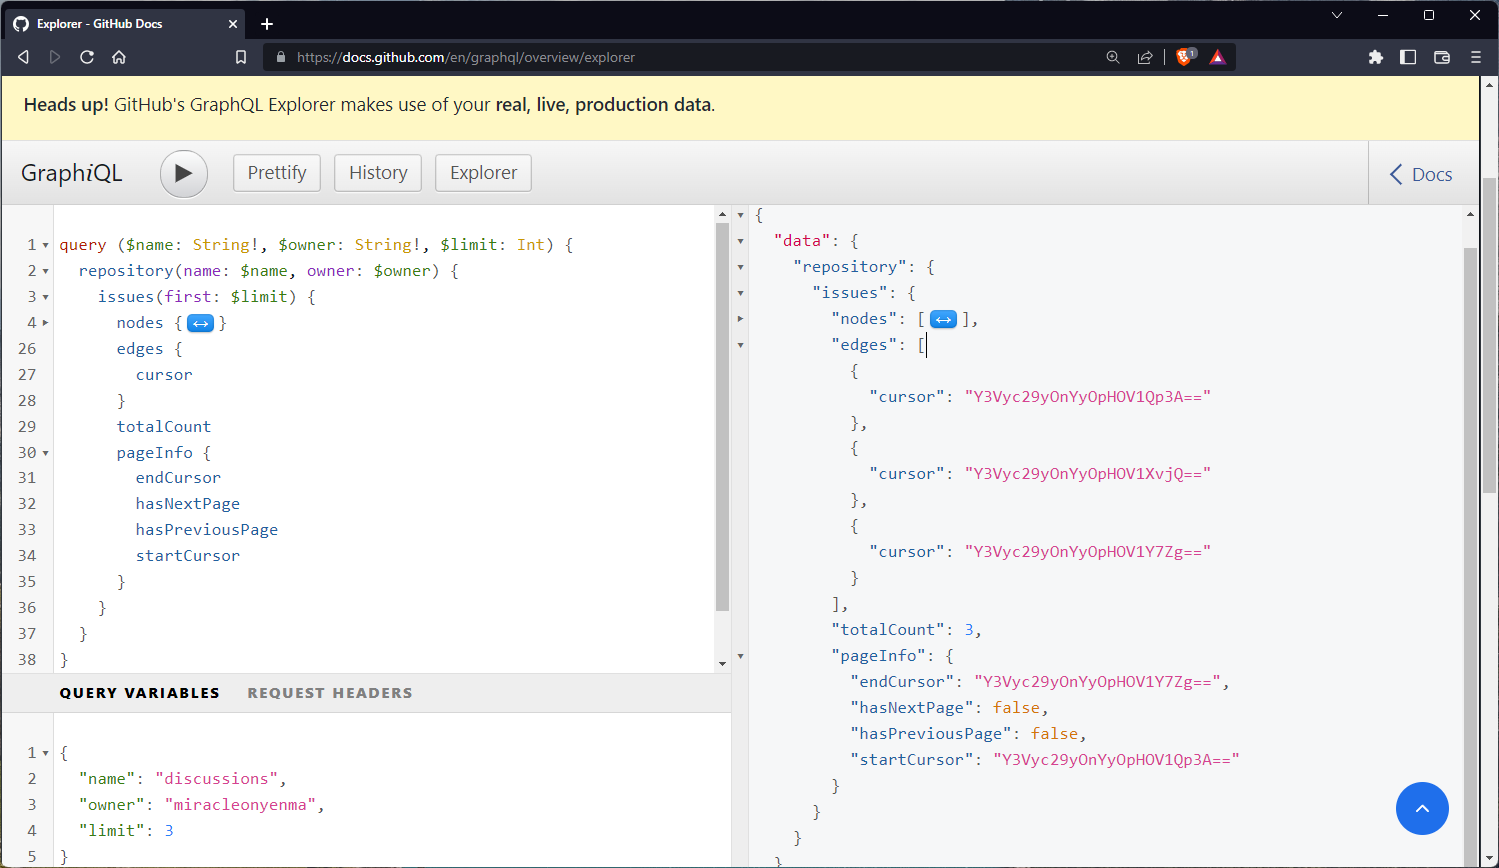This screenshot has width=1499, height=868.
Task: Open a new browser tab
Action: click(x=267, y=24)
